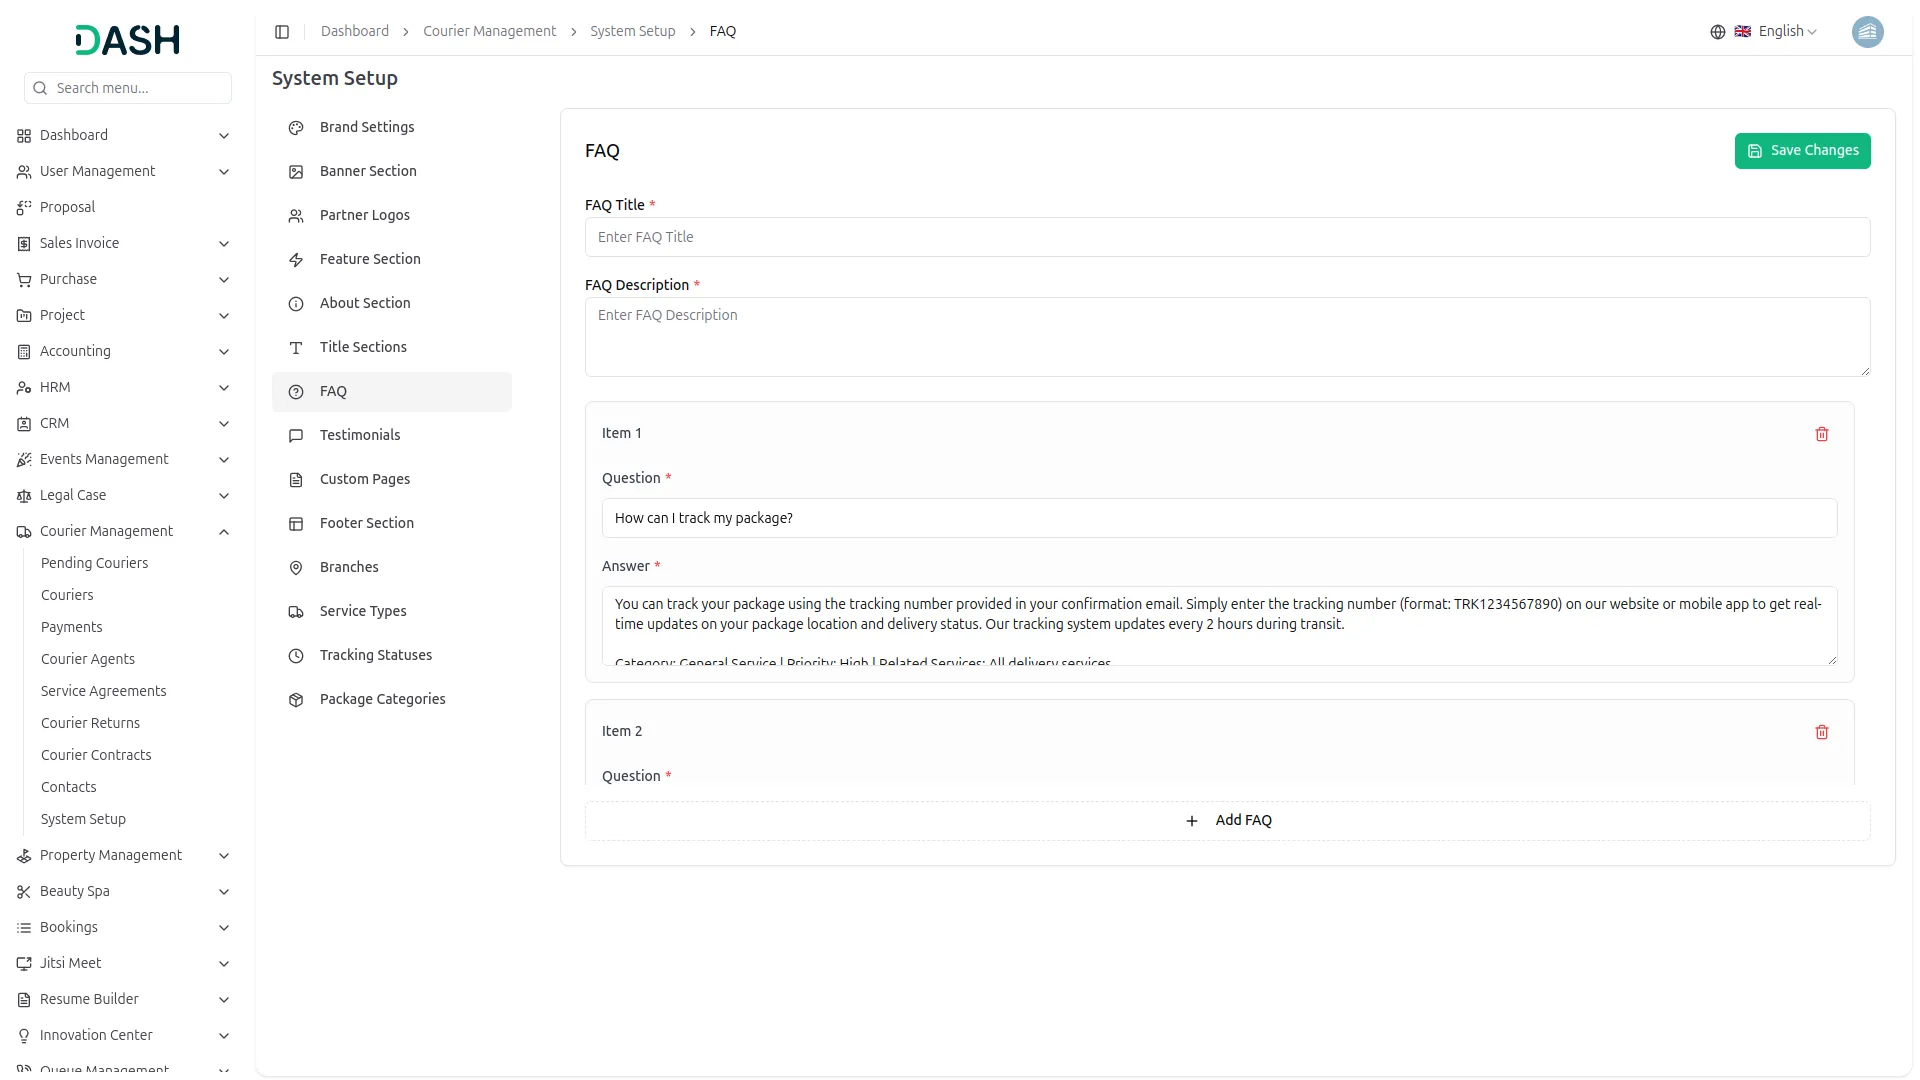This screenshot has height=1080, width=1920.
Task: Click the Add FAQ button
Action: click(1228, 820)
